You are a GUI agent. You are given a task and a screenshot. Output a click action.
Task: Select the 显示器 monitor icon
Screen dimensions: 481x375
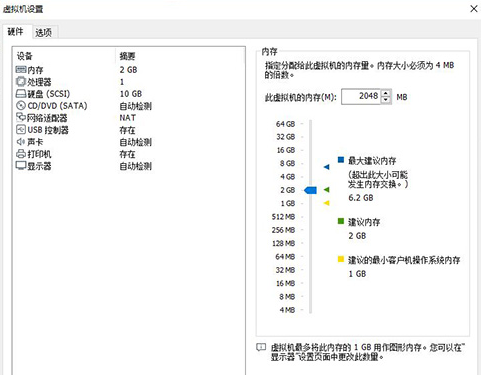pyautogui.click(x=21, y=166)
